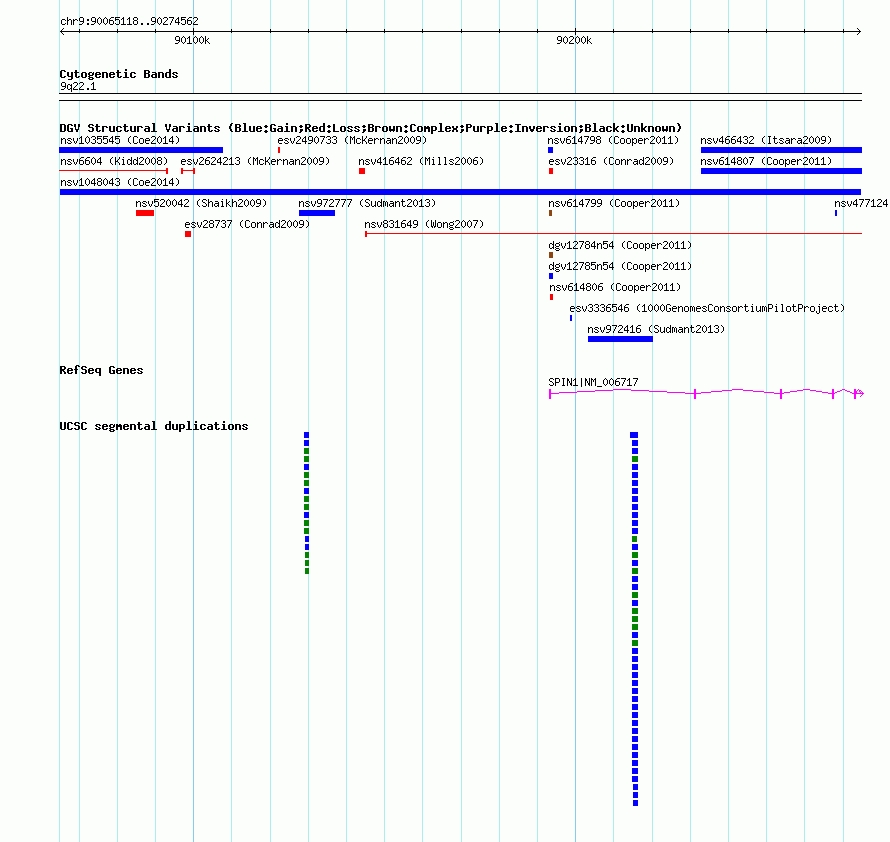Image resolution: width=890 pixels, height=842 pixels.
Task: Select the blue nsv972416 gain bar
Action: tap(620, 339)
